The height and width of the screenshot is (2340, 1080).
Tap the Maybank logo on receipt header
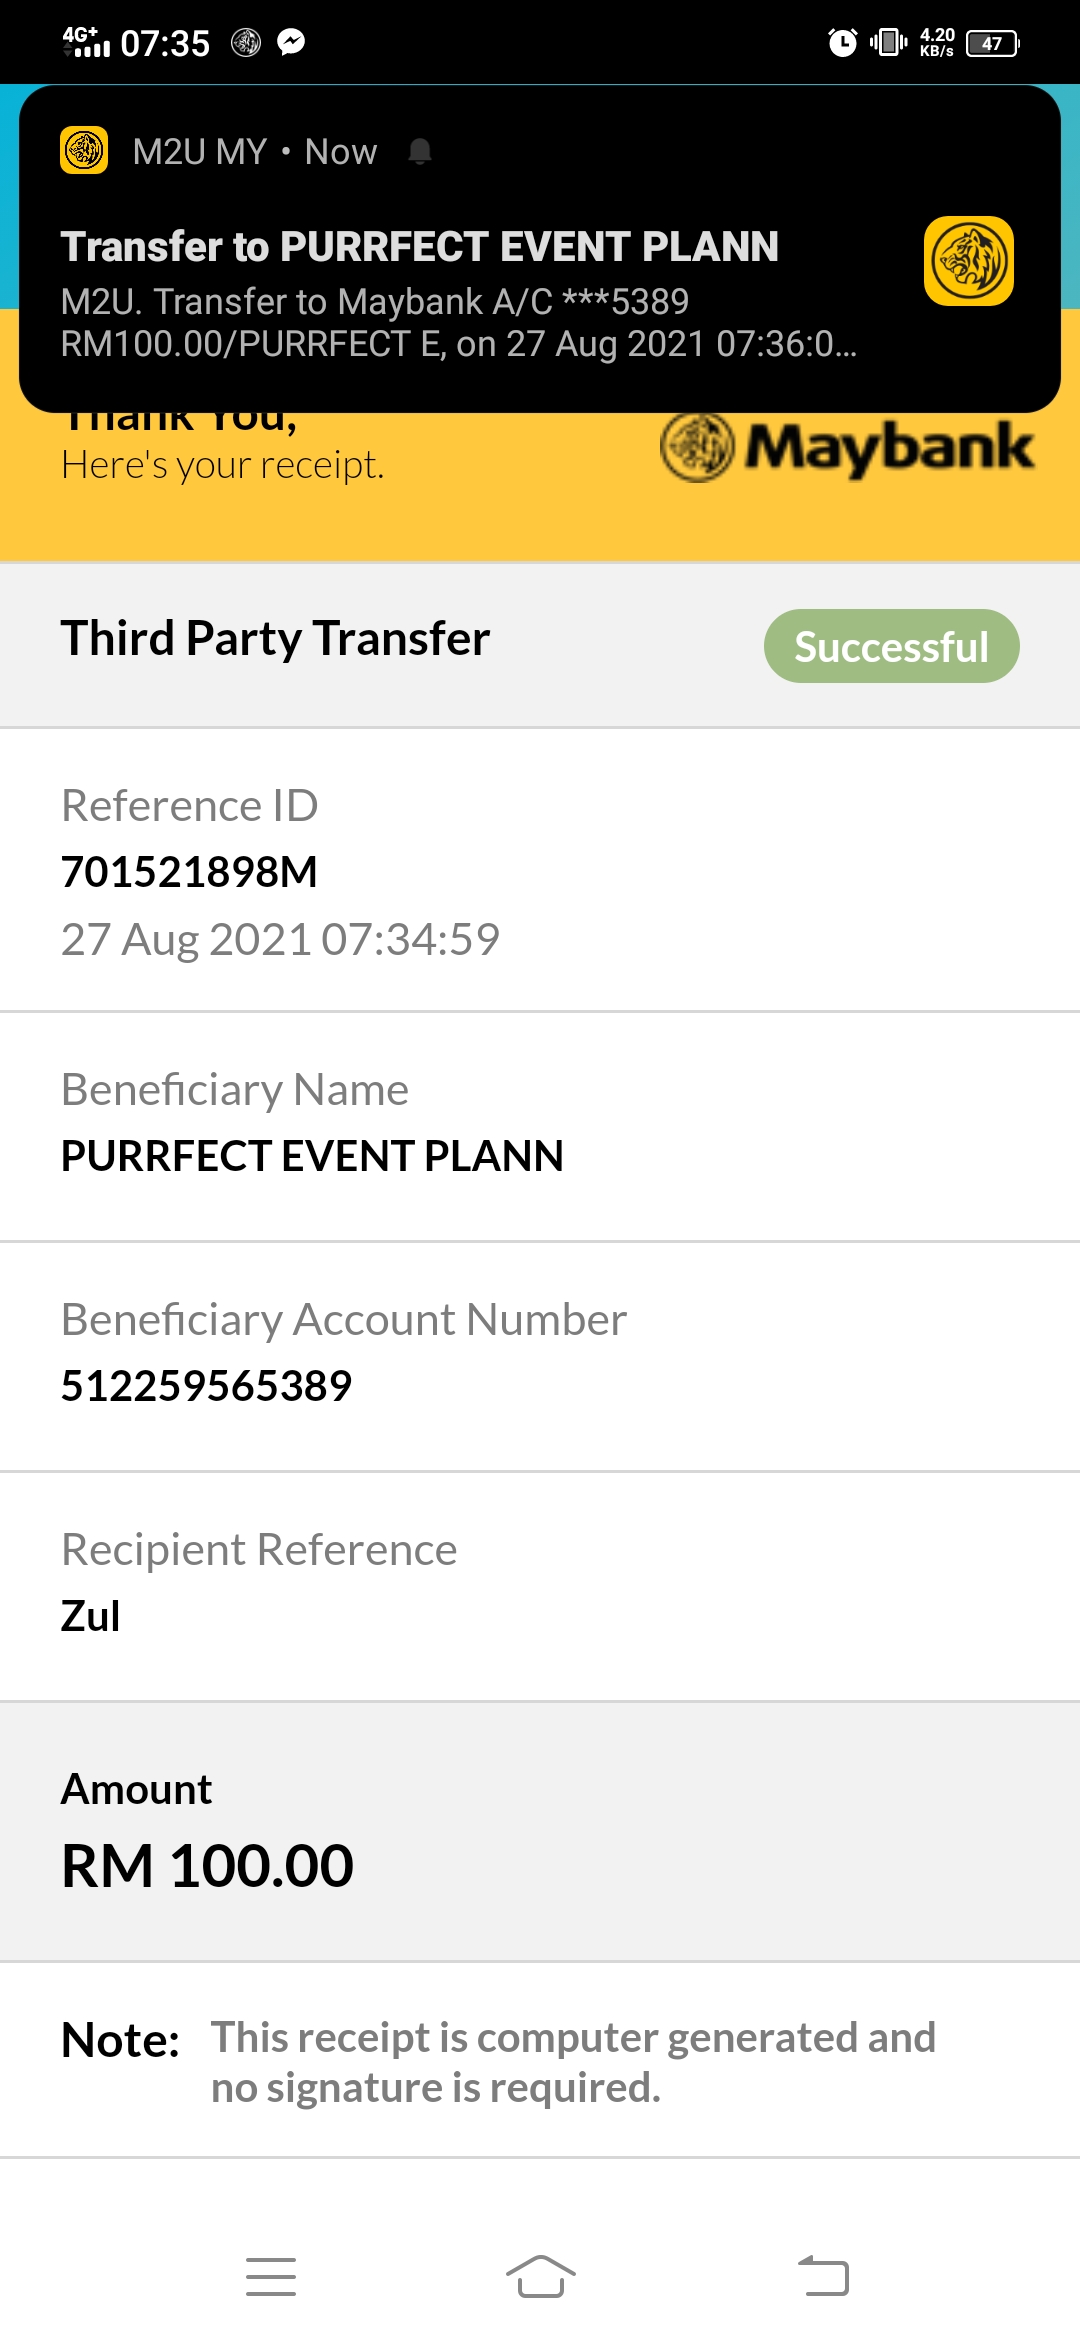tap(847, 447)
